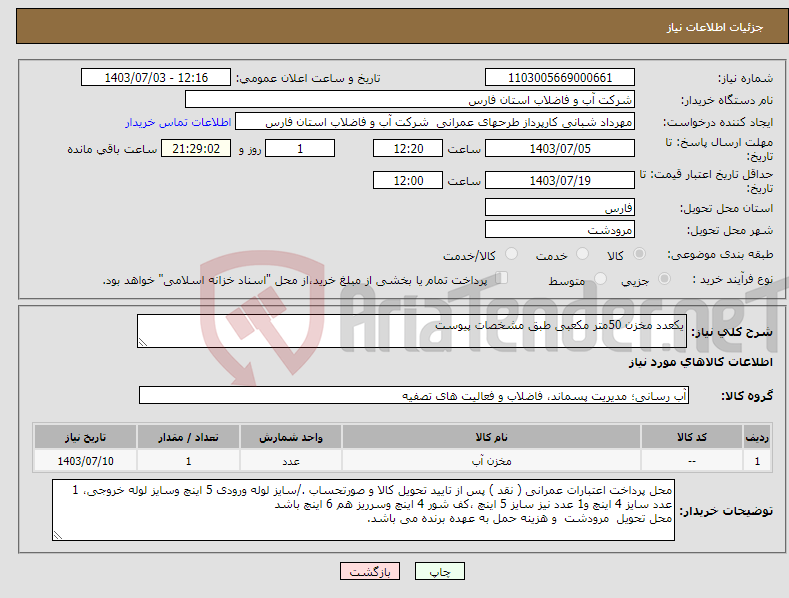Viewport: 789px width, 598px height.
Task: Click the row number cell showing 1
Action: [x=757, y=461]
